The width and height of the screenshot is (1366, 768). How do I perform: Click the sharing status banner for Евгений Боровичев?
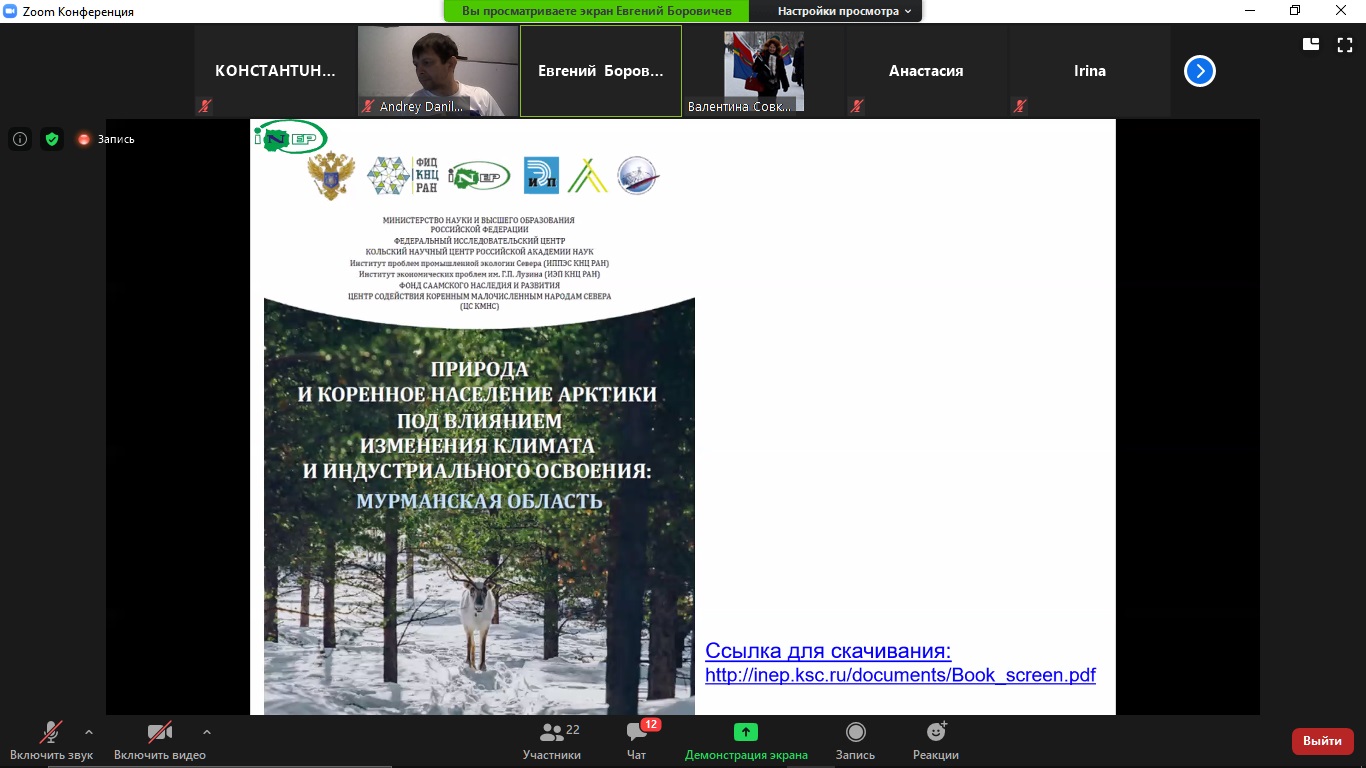tap(596, 11)
